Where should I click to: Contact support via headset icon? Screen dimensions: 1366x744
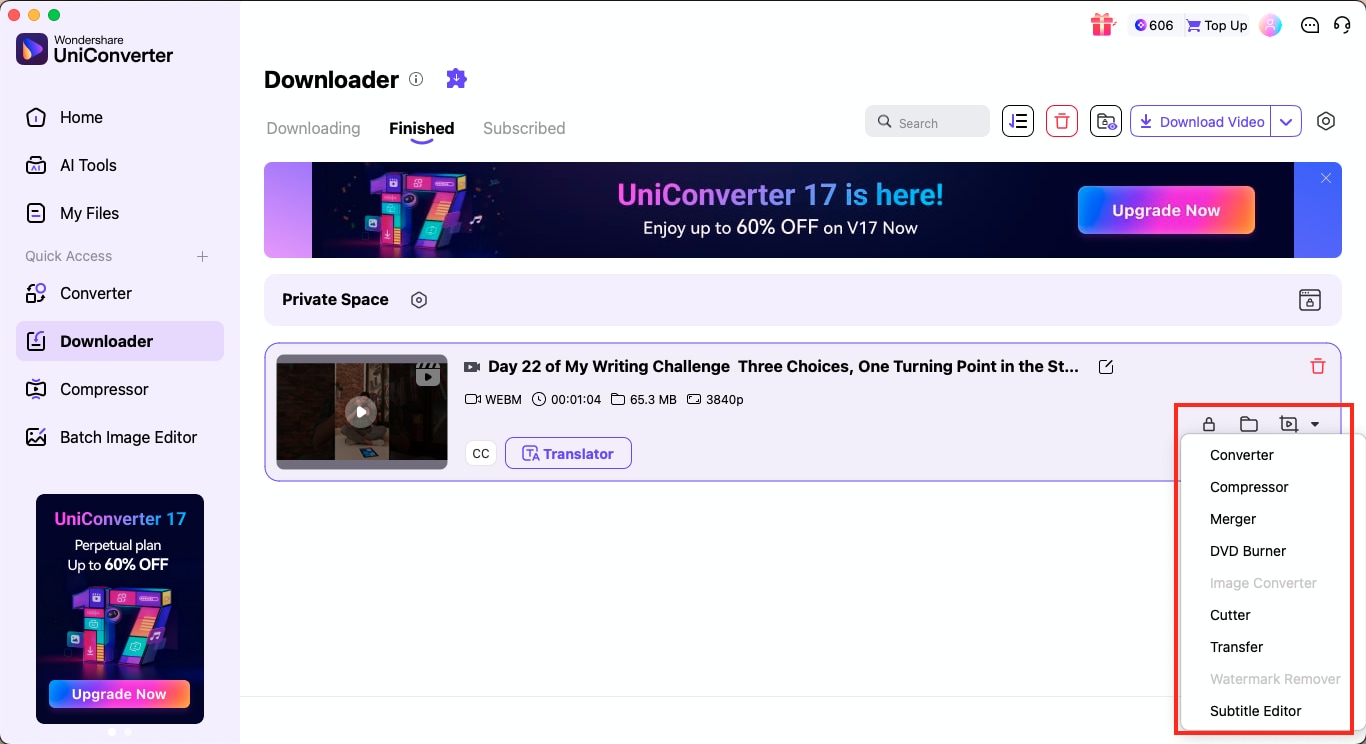1342,25
